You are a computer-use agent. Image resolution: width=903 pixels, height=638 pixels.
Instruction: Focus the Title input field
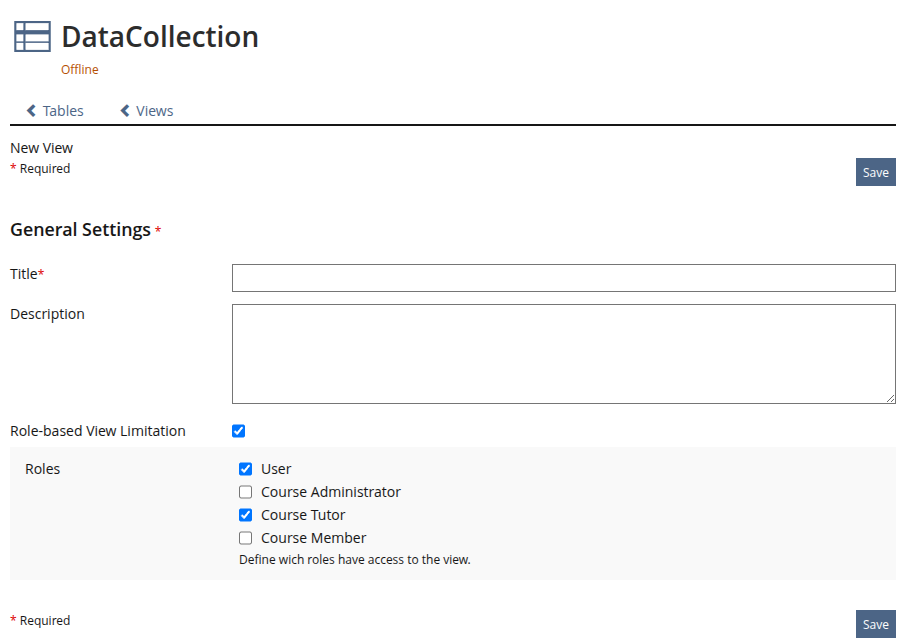click(563, 278)
